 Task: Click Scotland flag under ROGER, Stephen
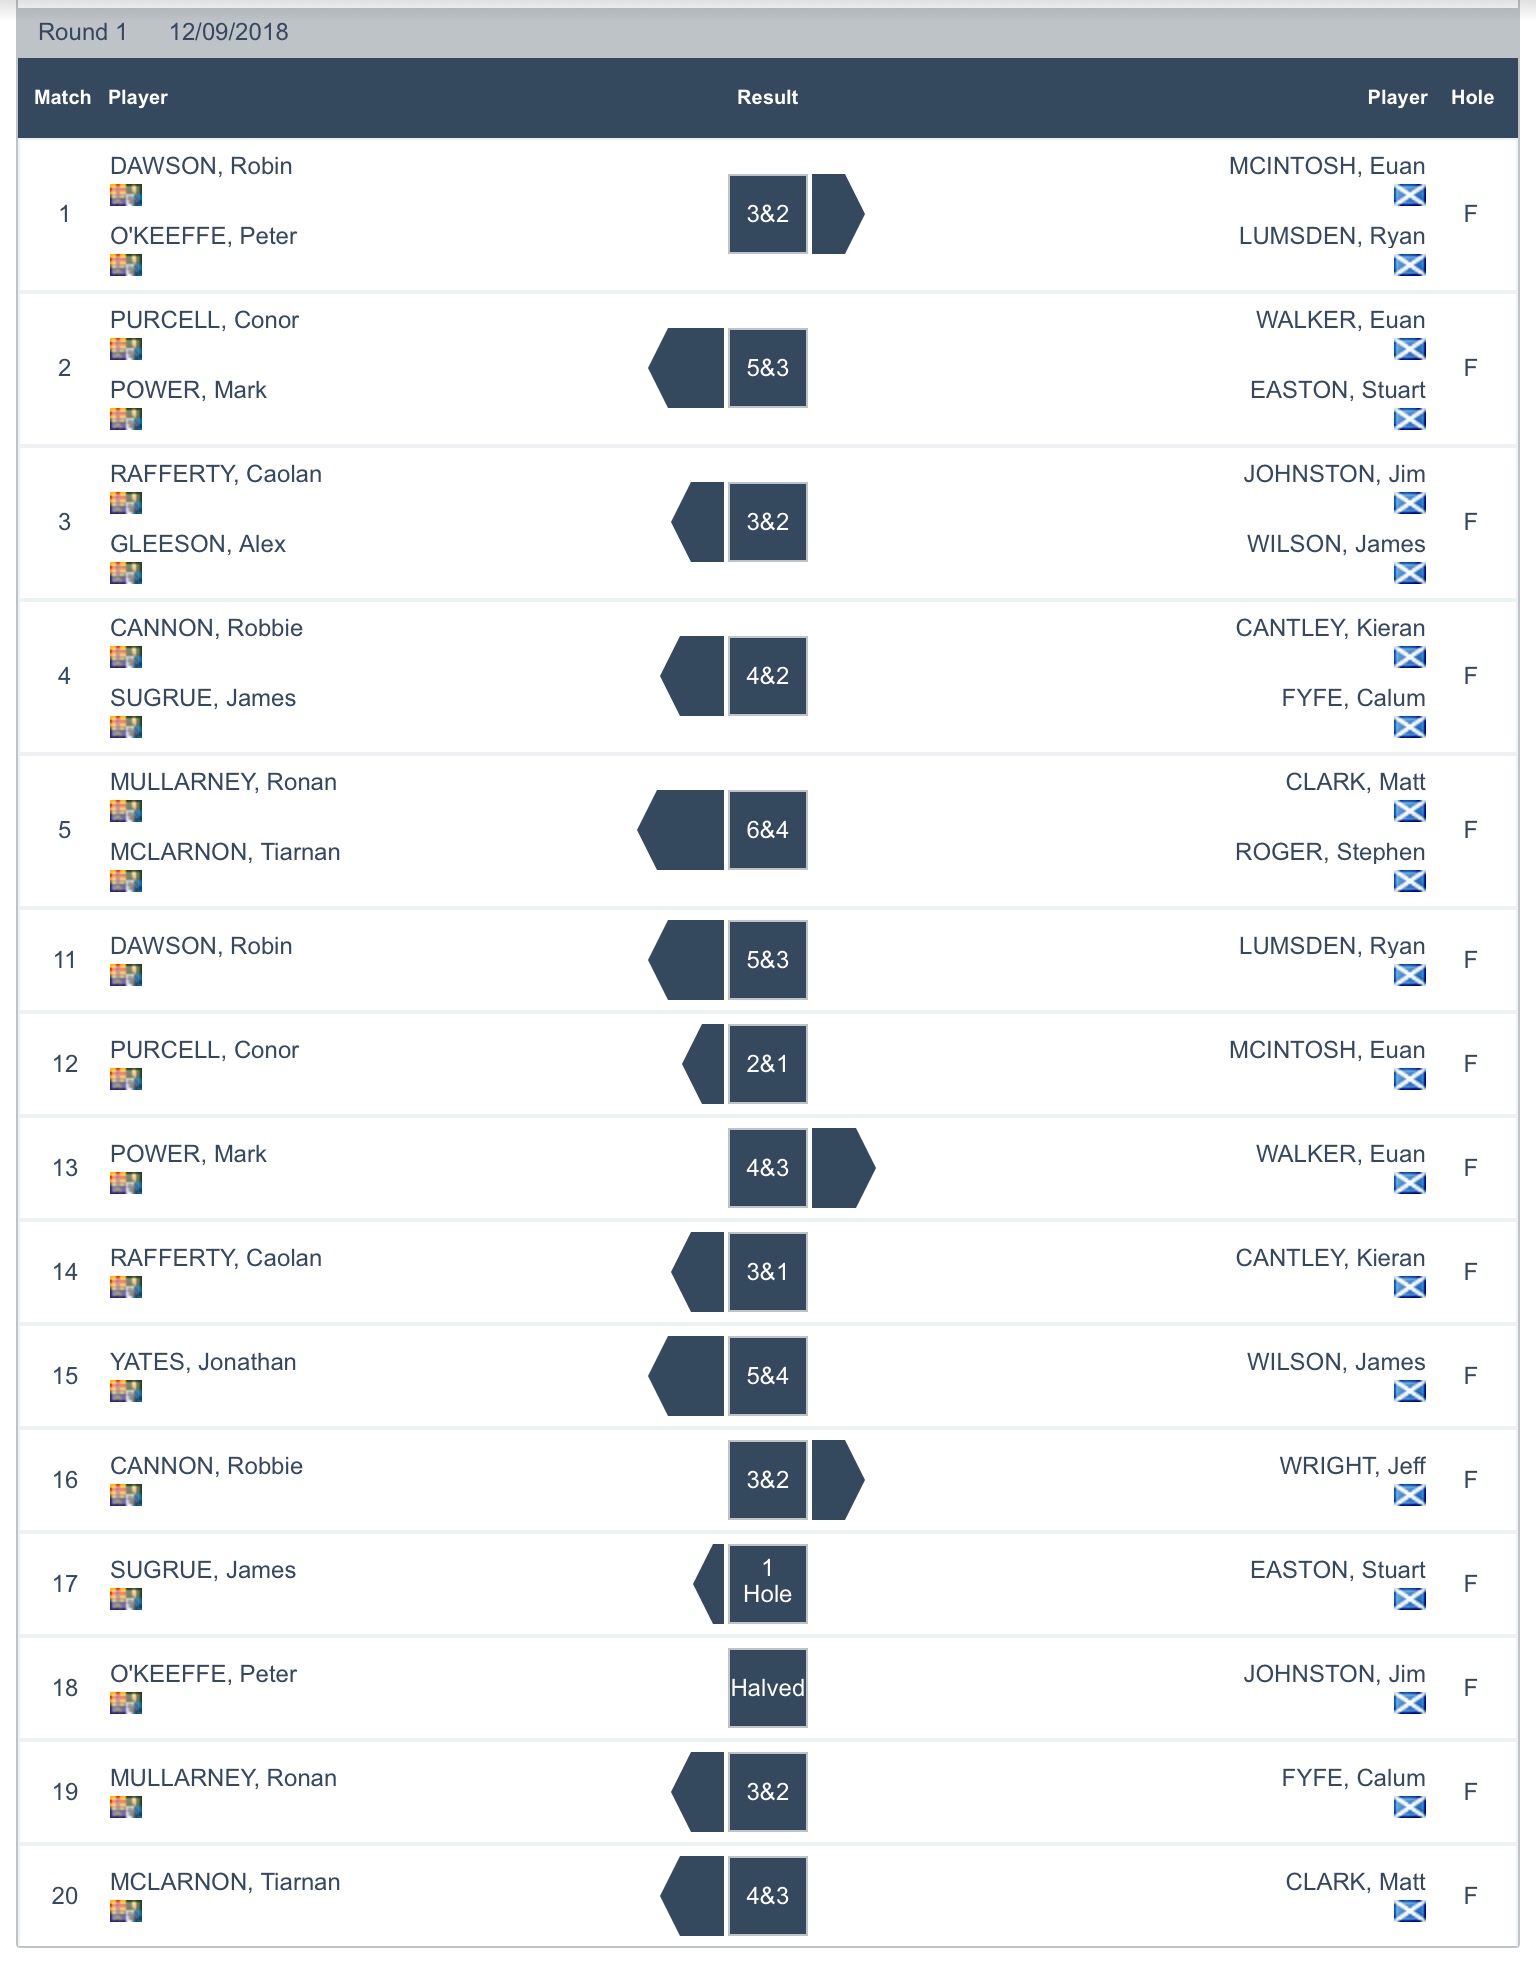[1409, 881]
